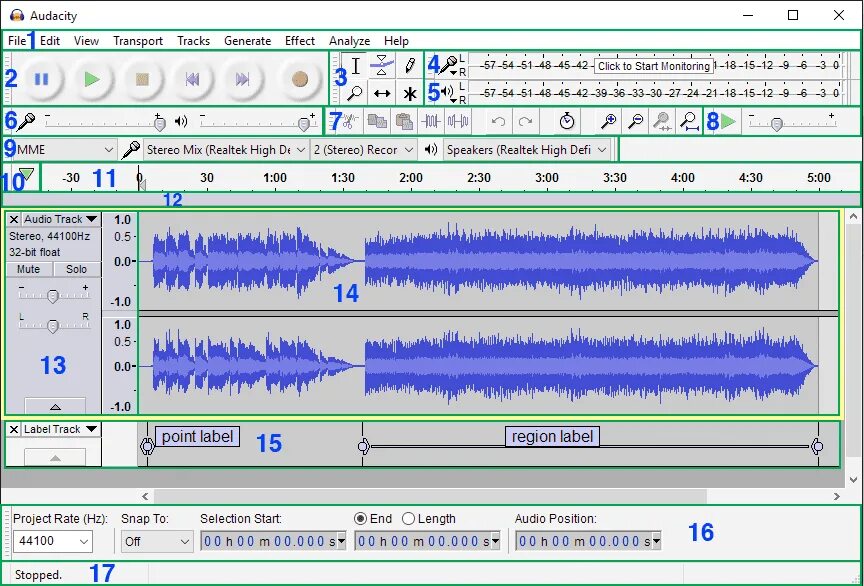
Task: Solo the Audio Track
Action: 76,269
